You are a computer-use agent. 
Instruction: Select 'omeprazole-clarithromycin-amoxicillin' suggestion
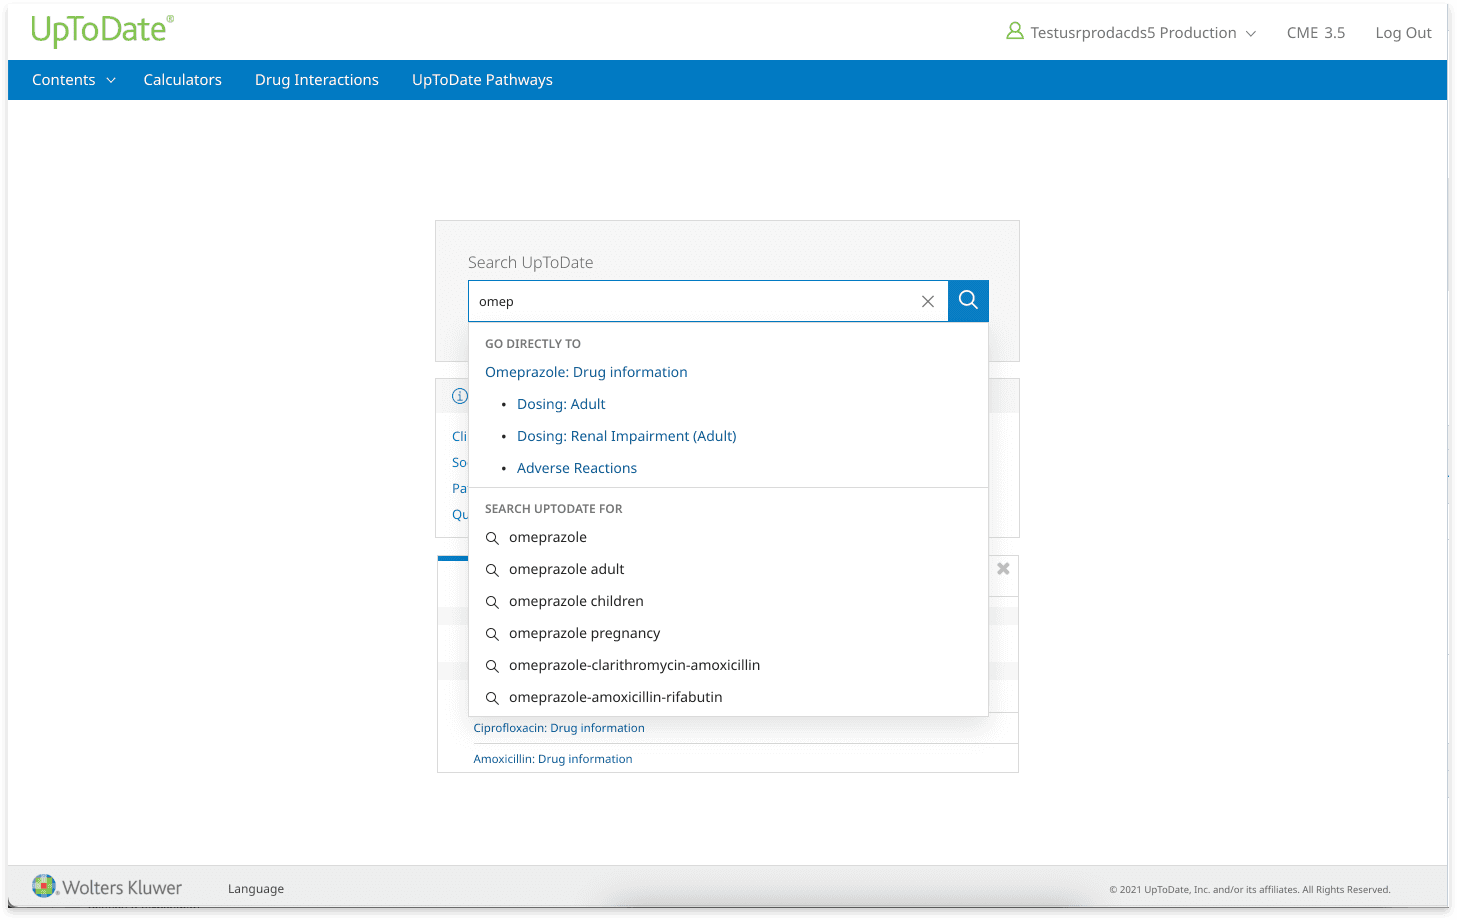click(635, 665)
